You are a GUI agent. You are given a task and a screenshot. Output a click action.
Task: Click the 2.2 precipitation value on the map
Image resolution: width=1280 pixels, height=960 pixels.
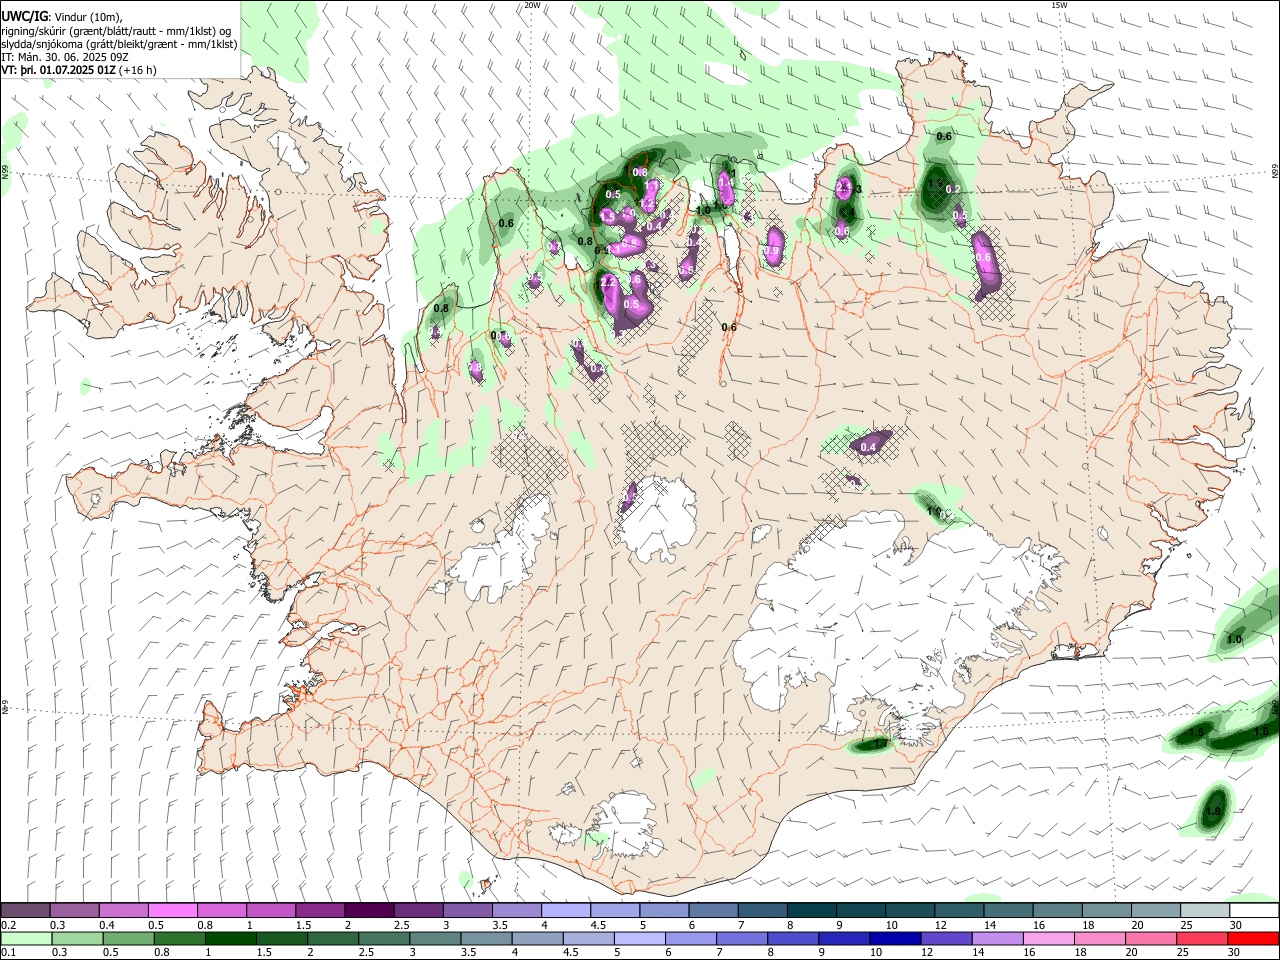607,283
